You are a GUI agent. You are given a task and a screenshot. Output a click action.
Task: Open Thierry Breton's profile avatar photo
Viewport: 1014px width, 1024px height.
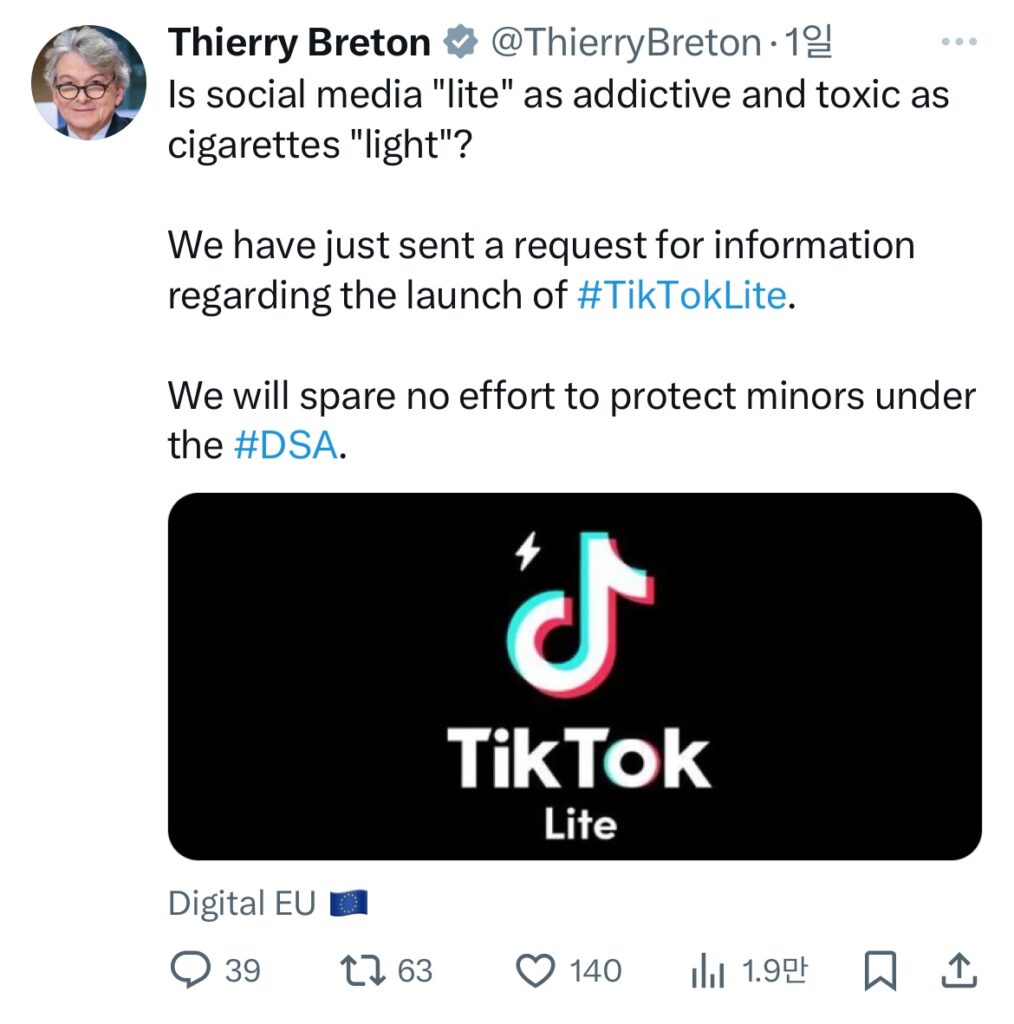coord(89,83)
